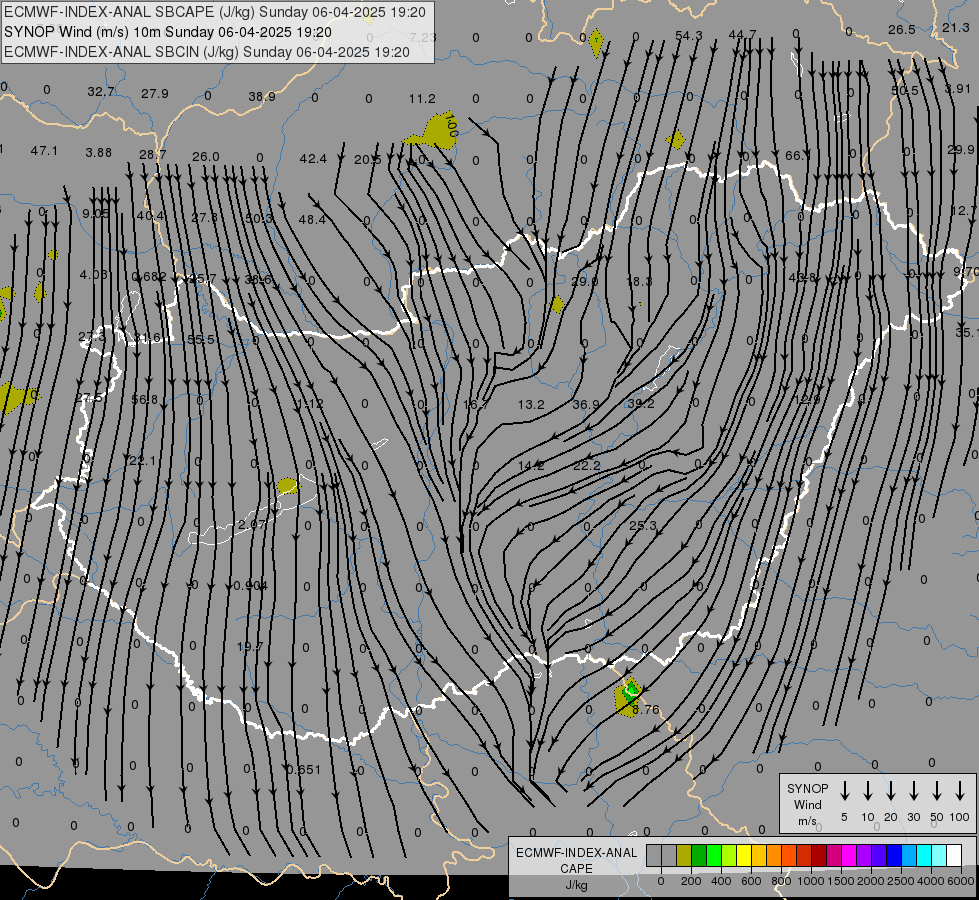979x900 pixels.
Task: Pick the bright green swatch in CAPE legend
Action: [x=714, y=856]
